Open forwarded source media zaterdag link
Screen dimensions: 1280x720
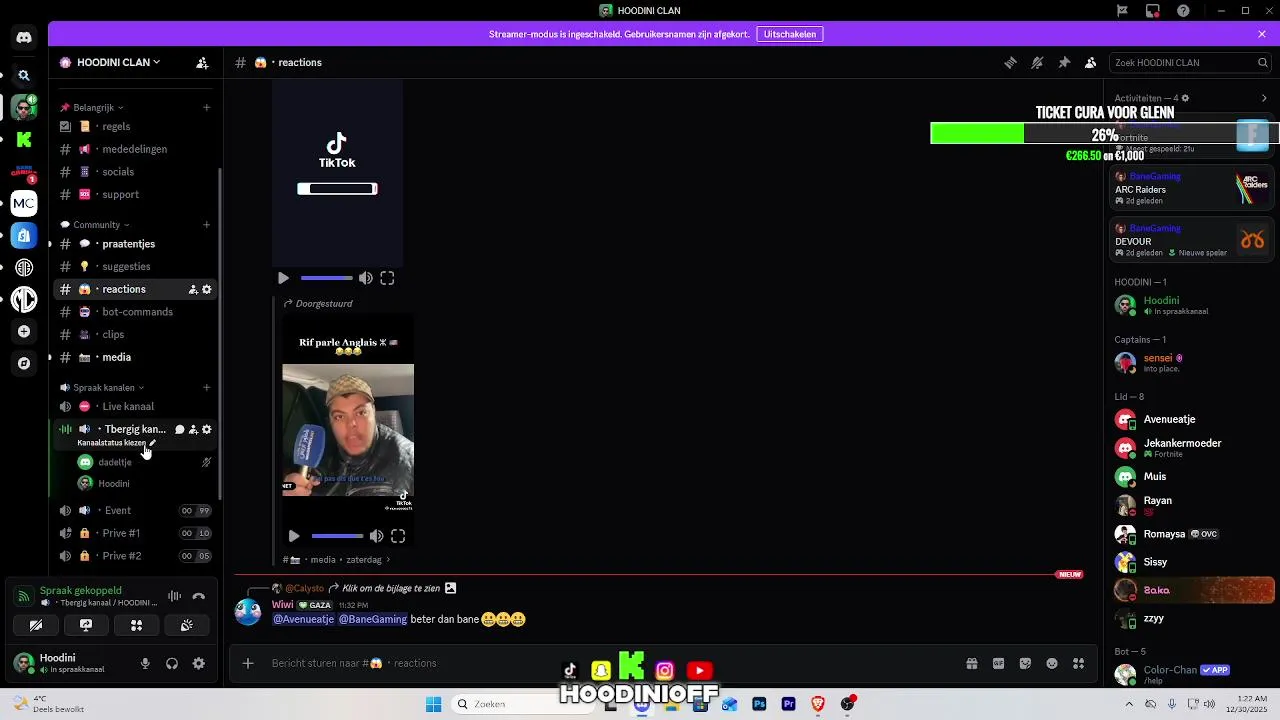[x=337, y=560]
